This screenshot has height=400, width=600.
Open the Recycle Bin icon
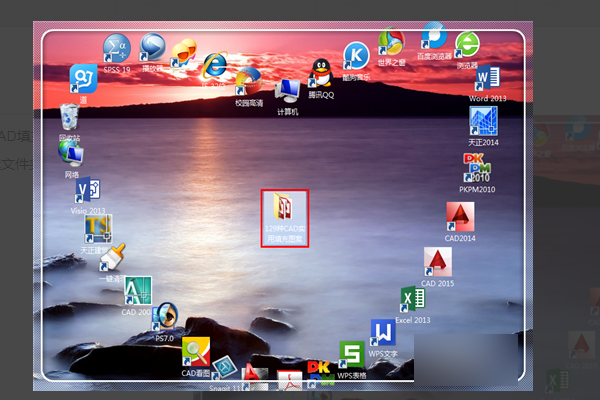(70, 116)
